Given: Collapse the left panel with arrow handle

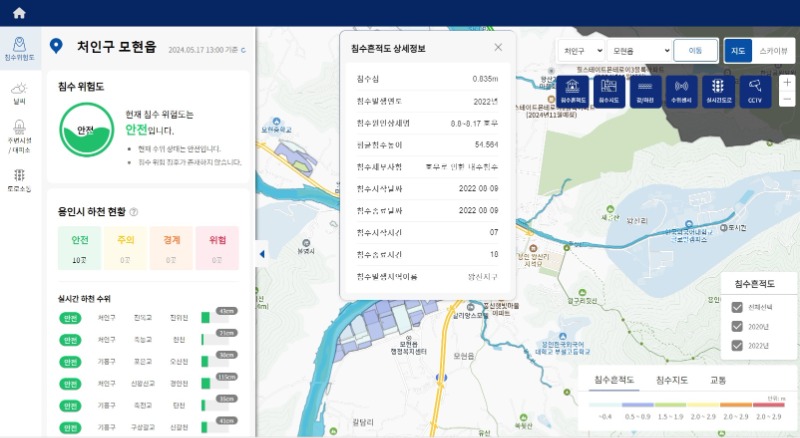Looking at the screenshot, I should click(262, 254).
